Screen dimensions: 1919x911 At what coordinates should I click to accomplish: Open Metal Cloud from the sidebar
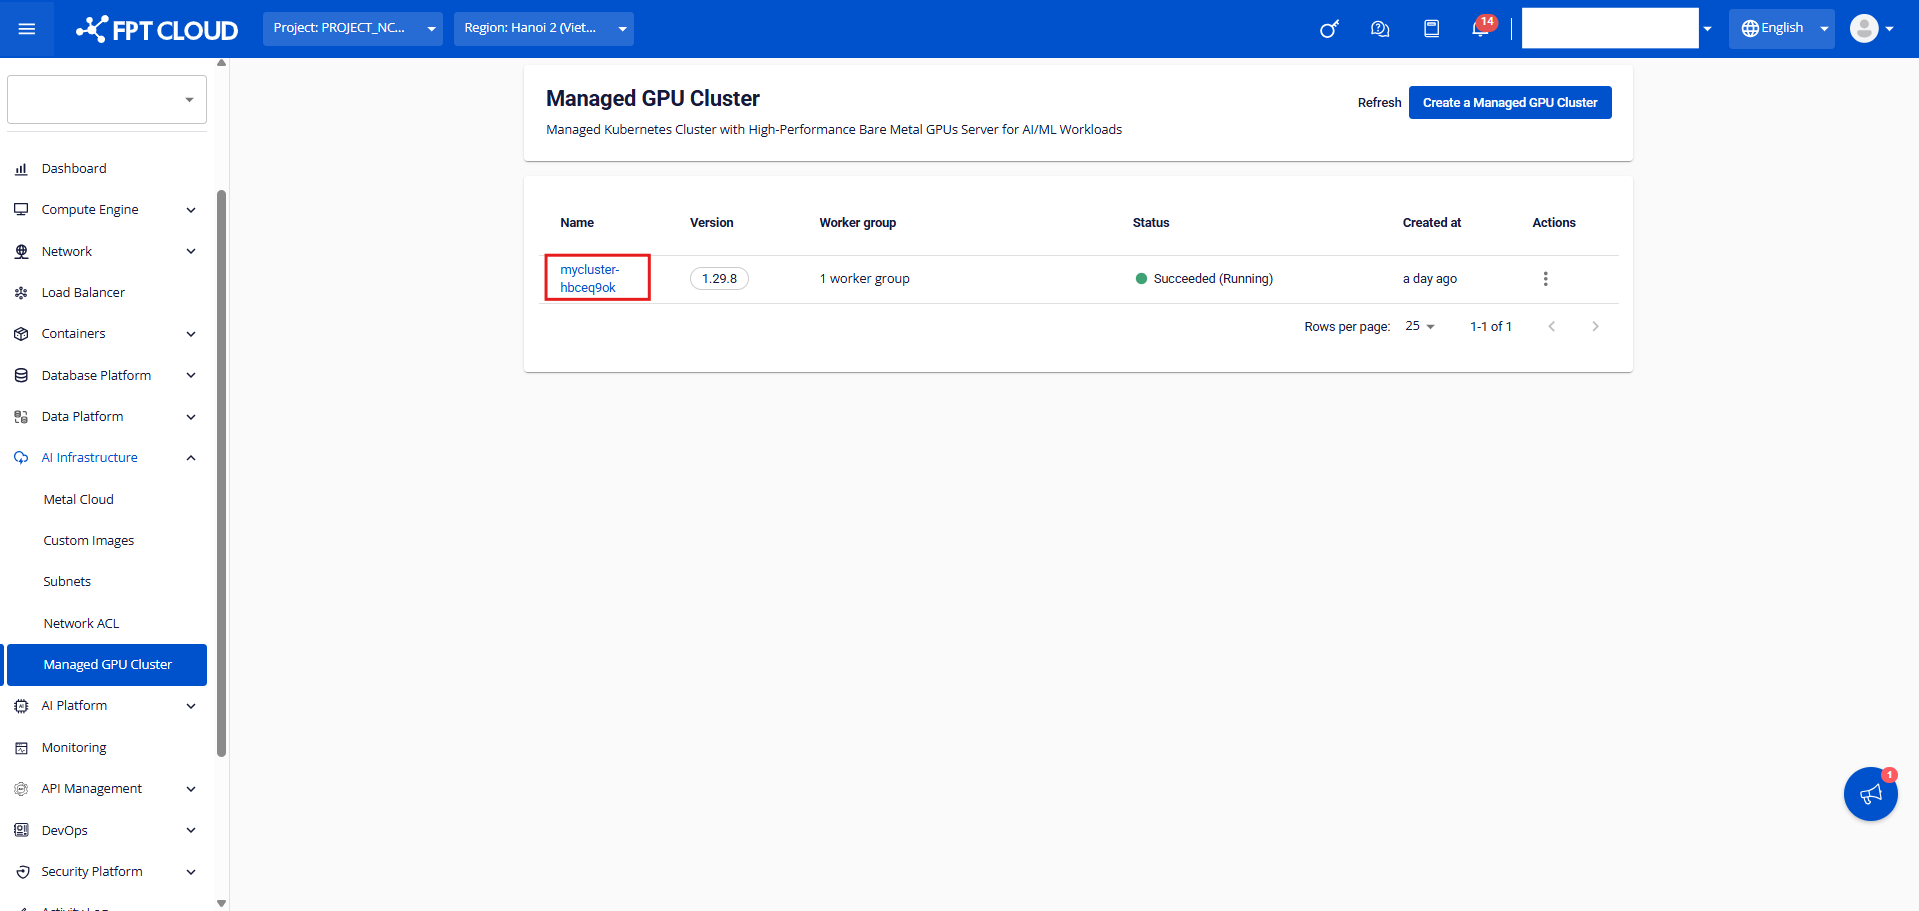(79, 500)
